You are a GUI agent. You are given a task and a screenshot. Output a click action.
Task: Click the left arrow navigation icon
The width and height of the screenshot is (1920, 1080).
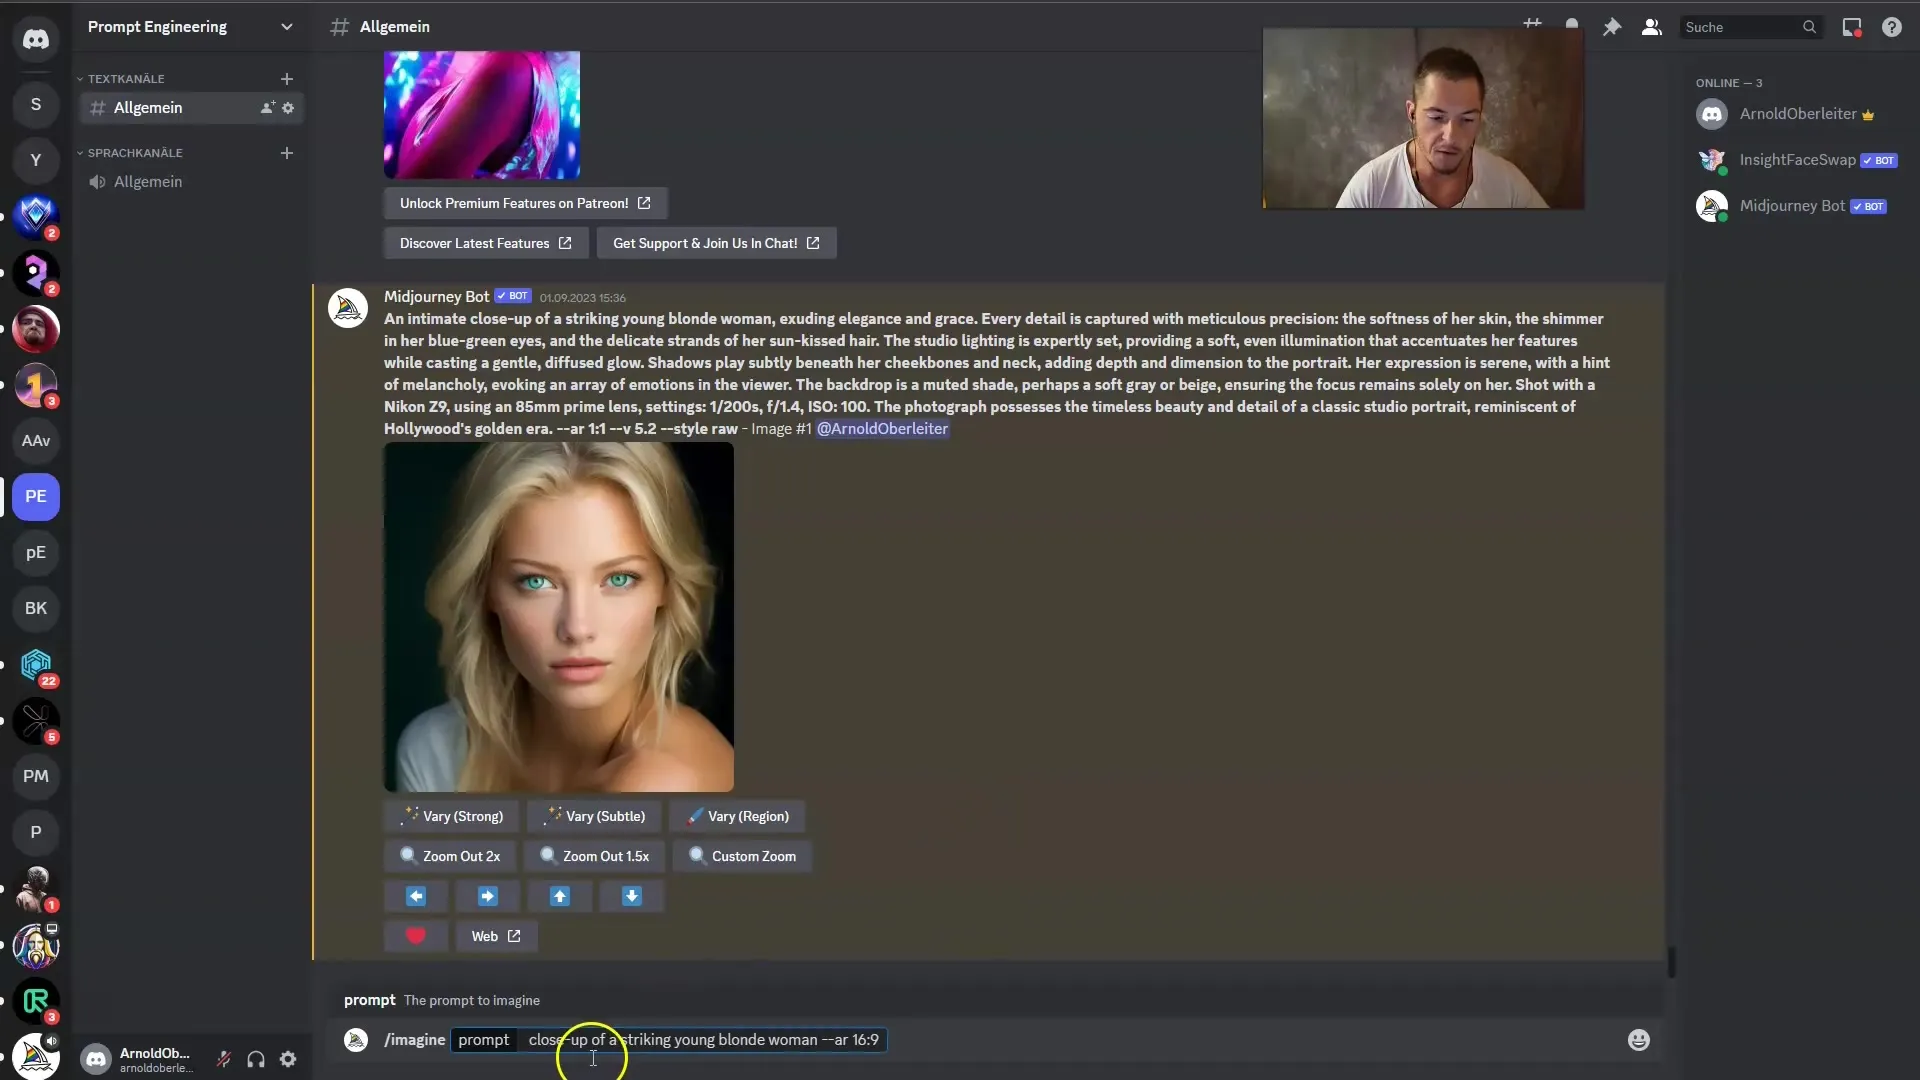415,895
